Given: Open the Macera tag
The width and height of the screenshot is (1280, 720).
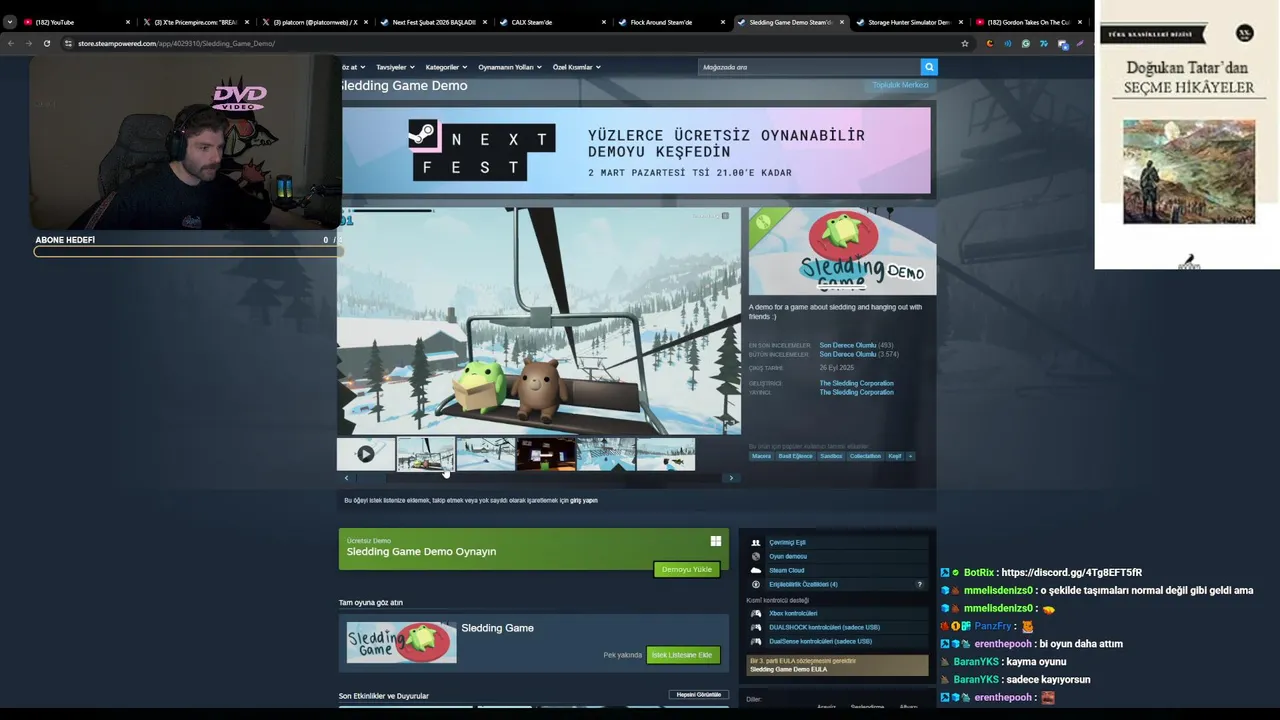Looking at the screenshot, I should (x=762, y=456).
